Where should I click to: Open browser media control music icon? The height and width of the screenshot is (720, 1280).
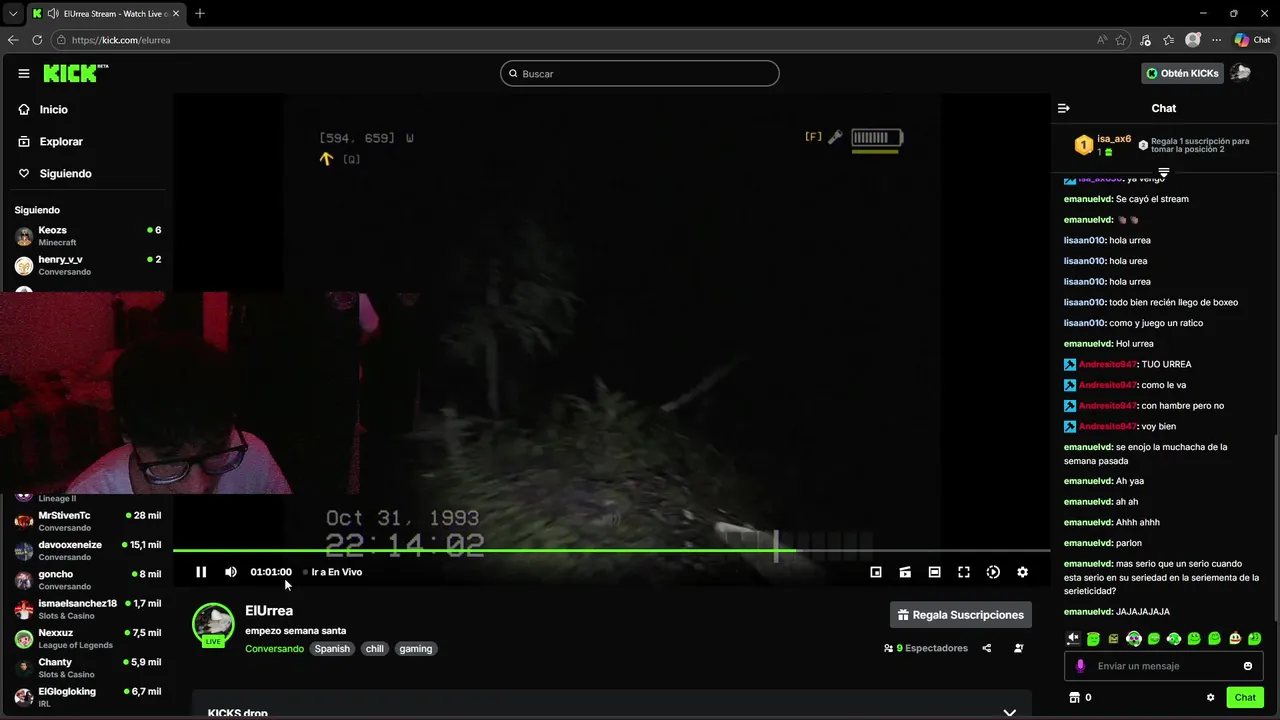[1145, 40]
